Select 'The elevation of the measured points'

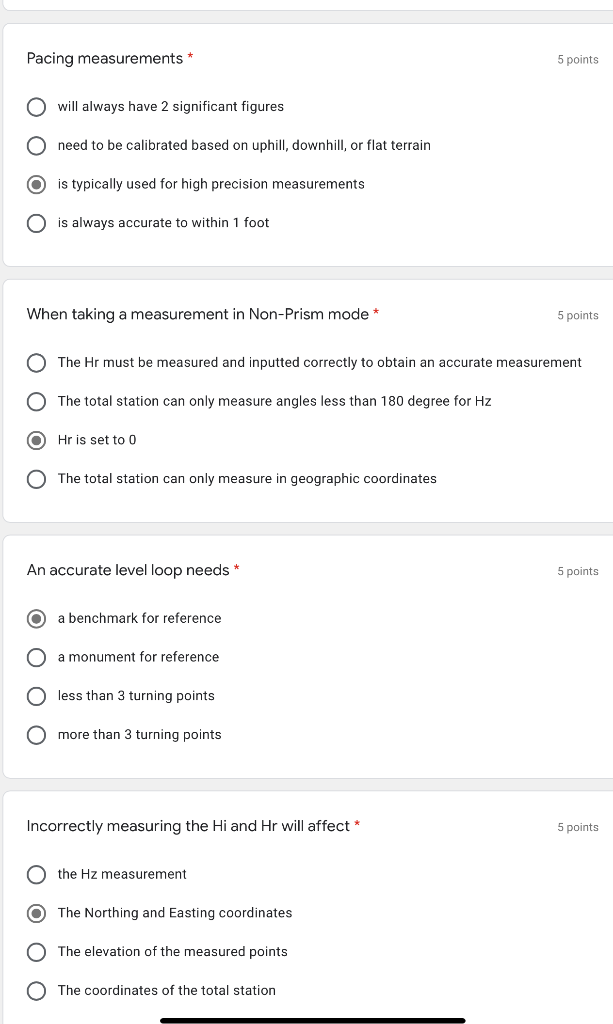(x=36, y=952)
